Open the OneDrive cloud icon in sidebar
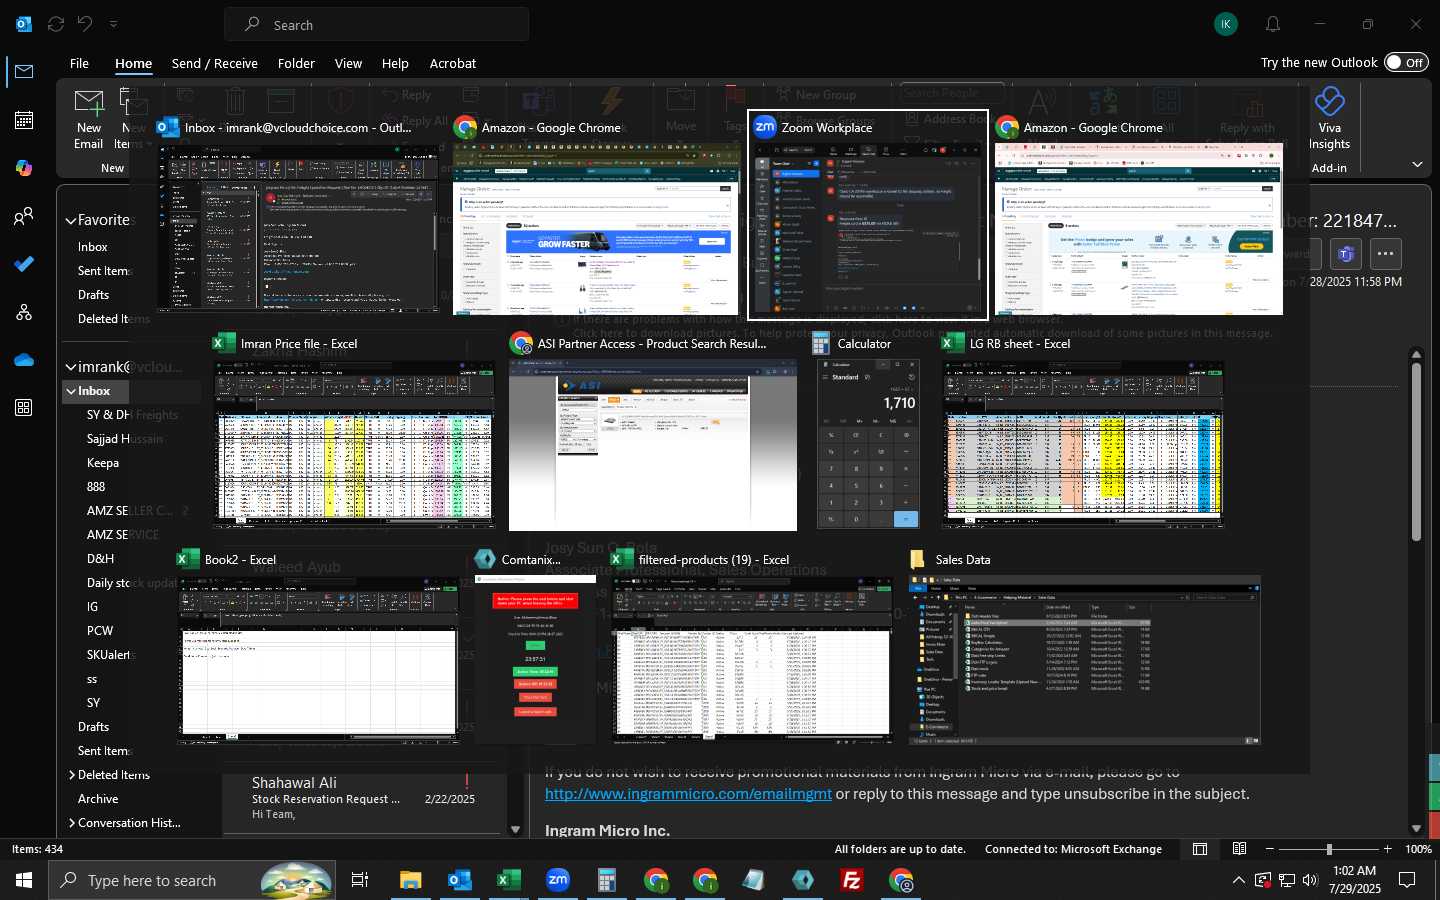Image resolution: width=1440 pixels, height=900 pixels. (x=24, y=360)
